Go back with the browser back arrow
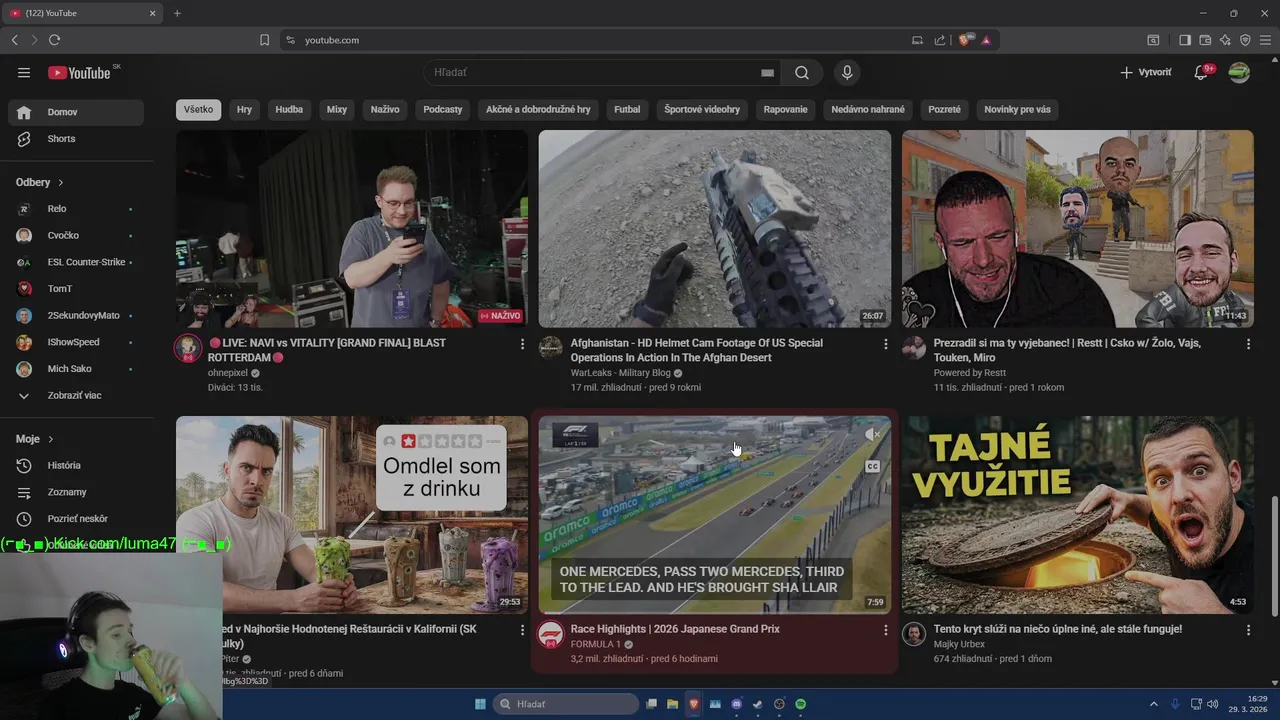 (x=14, y=40)
